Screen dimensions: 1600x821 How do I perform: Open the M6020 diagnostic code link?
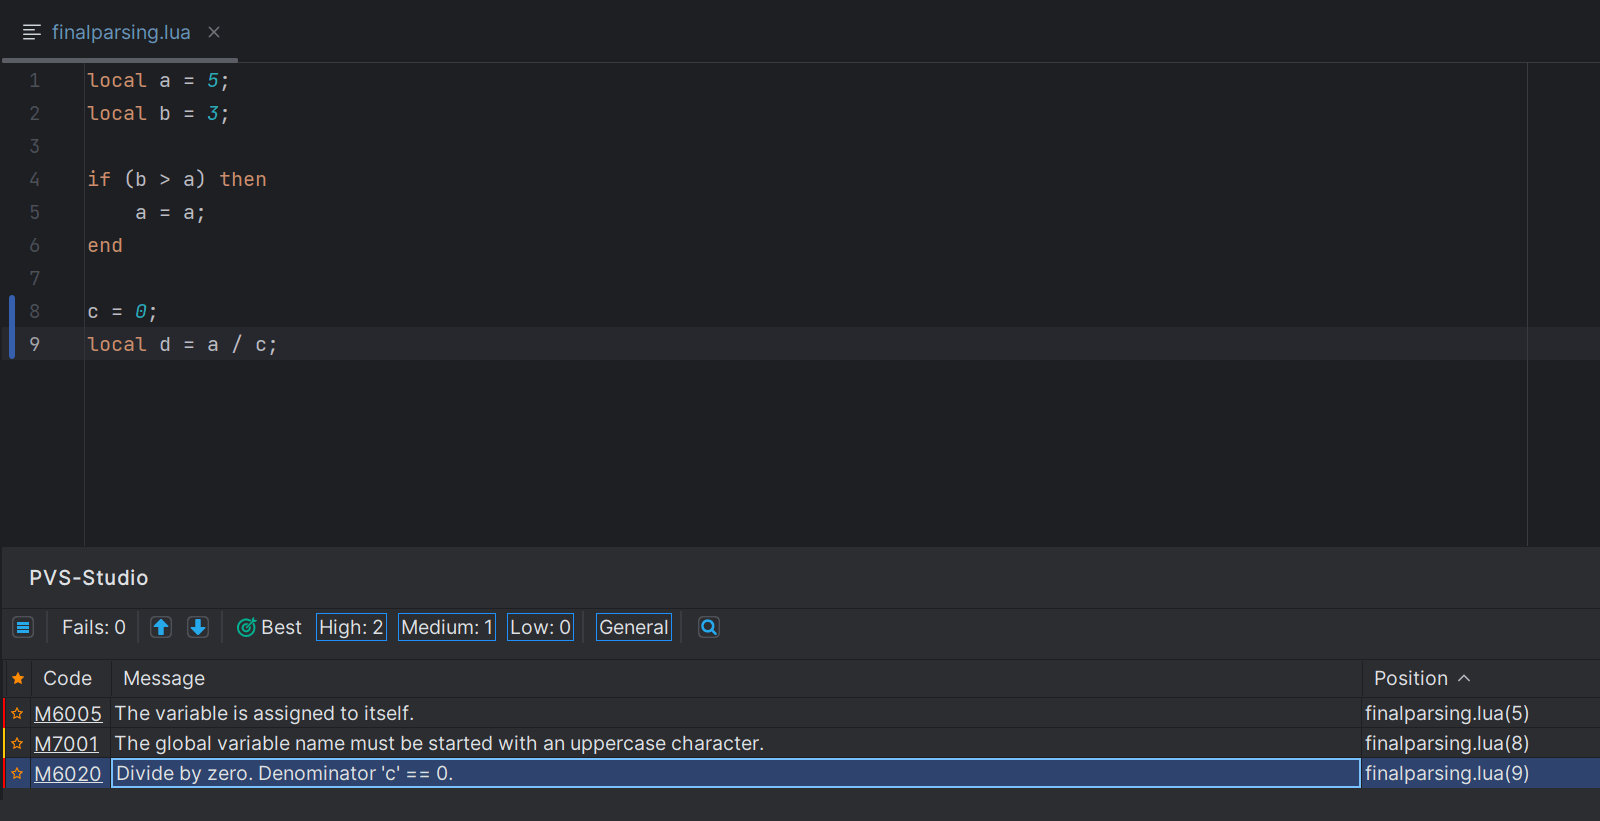coord(68,773)
